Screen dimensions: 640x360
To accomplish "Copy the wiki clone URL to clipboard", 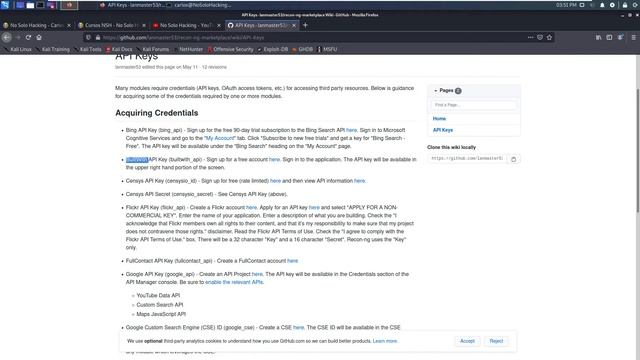I will (513, 159).
